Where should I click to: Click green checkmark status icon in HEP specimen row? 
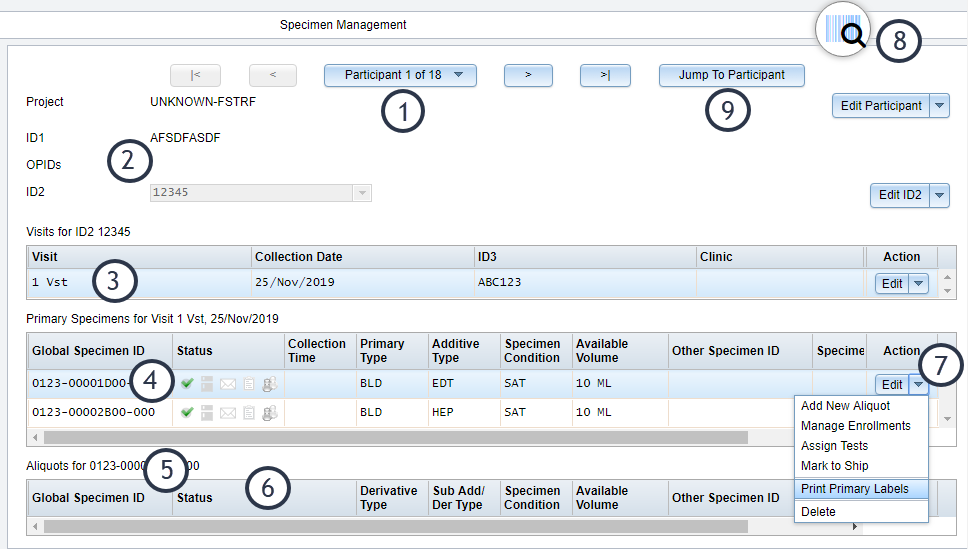(187, 413)
